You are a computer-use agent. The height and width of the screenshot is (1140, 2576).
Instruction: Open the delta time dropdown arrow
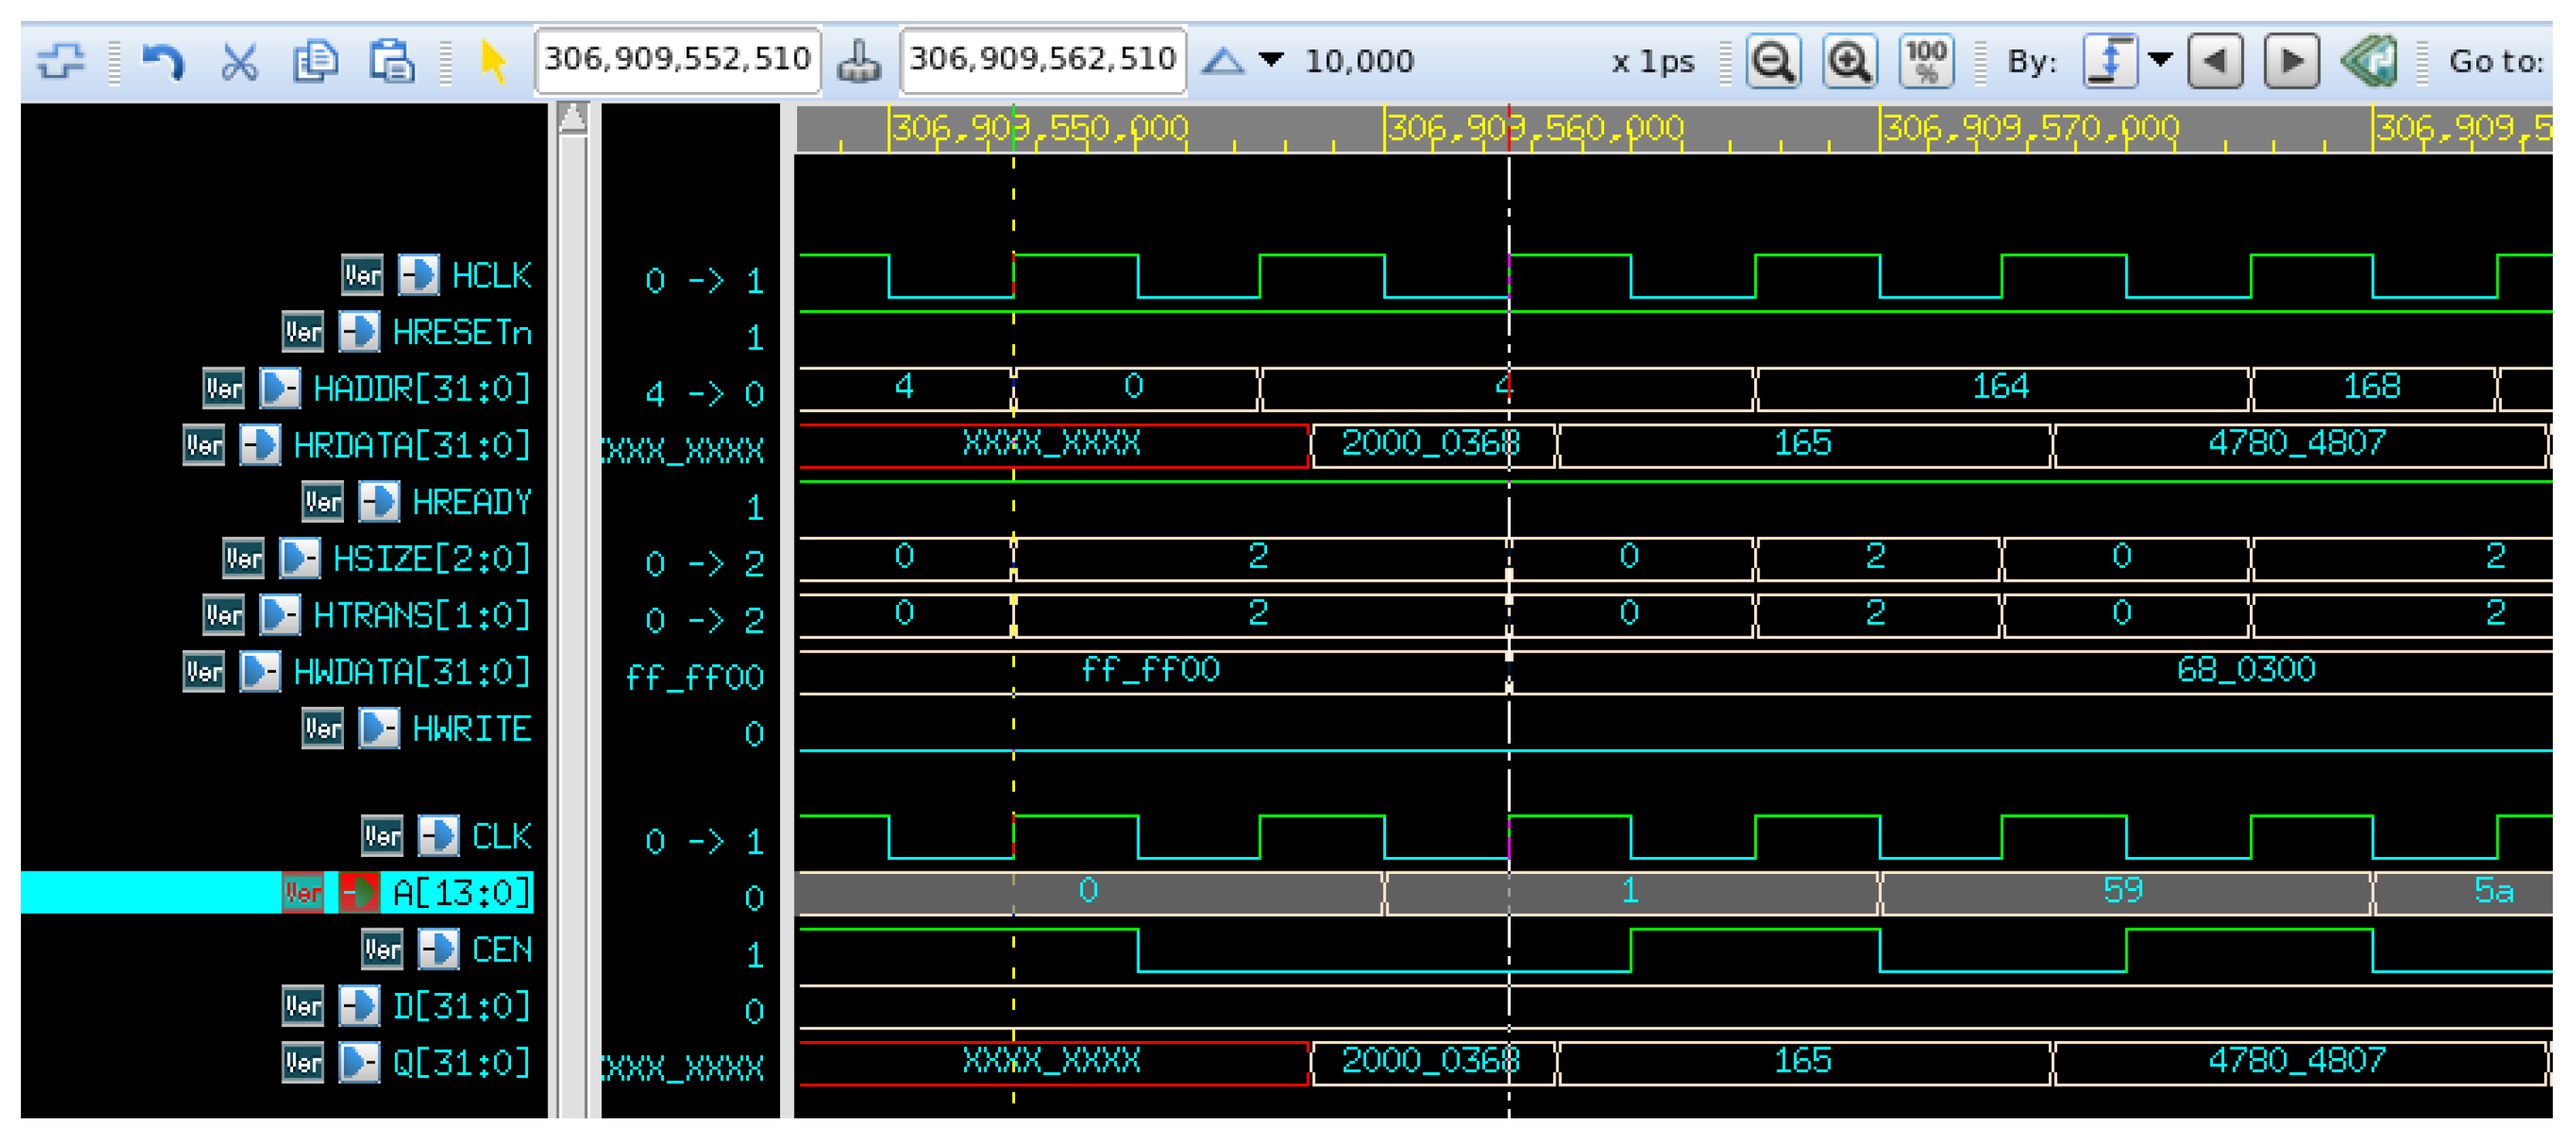tap(1270, 60)
